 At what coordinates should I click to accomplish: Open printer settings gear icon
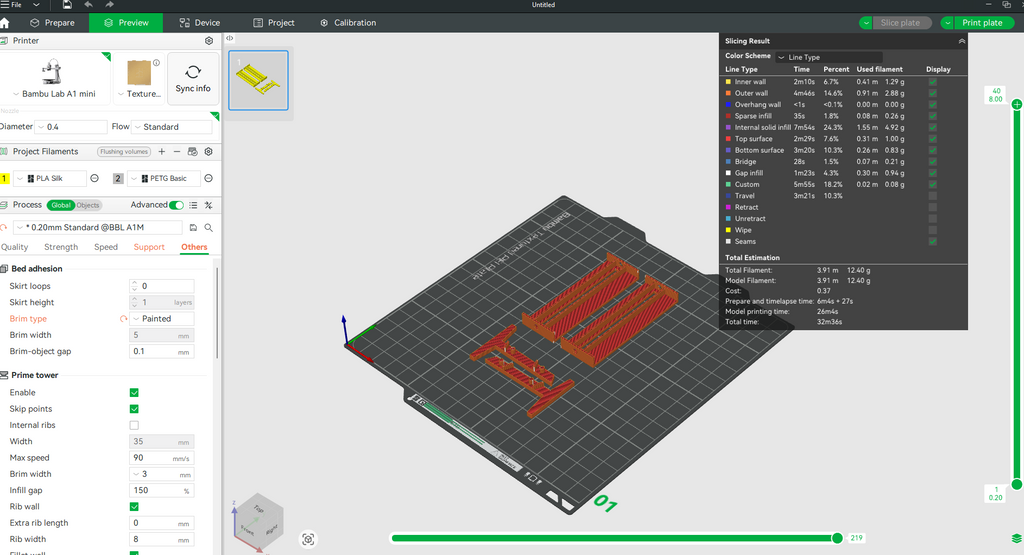click(x=209, y=41)
